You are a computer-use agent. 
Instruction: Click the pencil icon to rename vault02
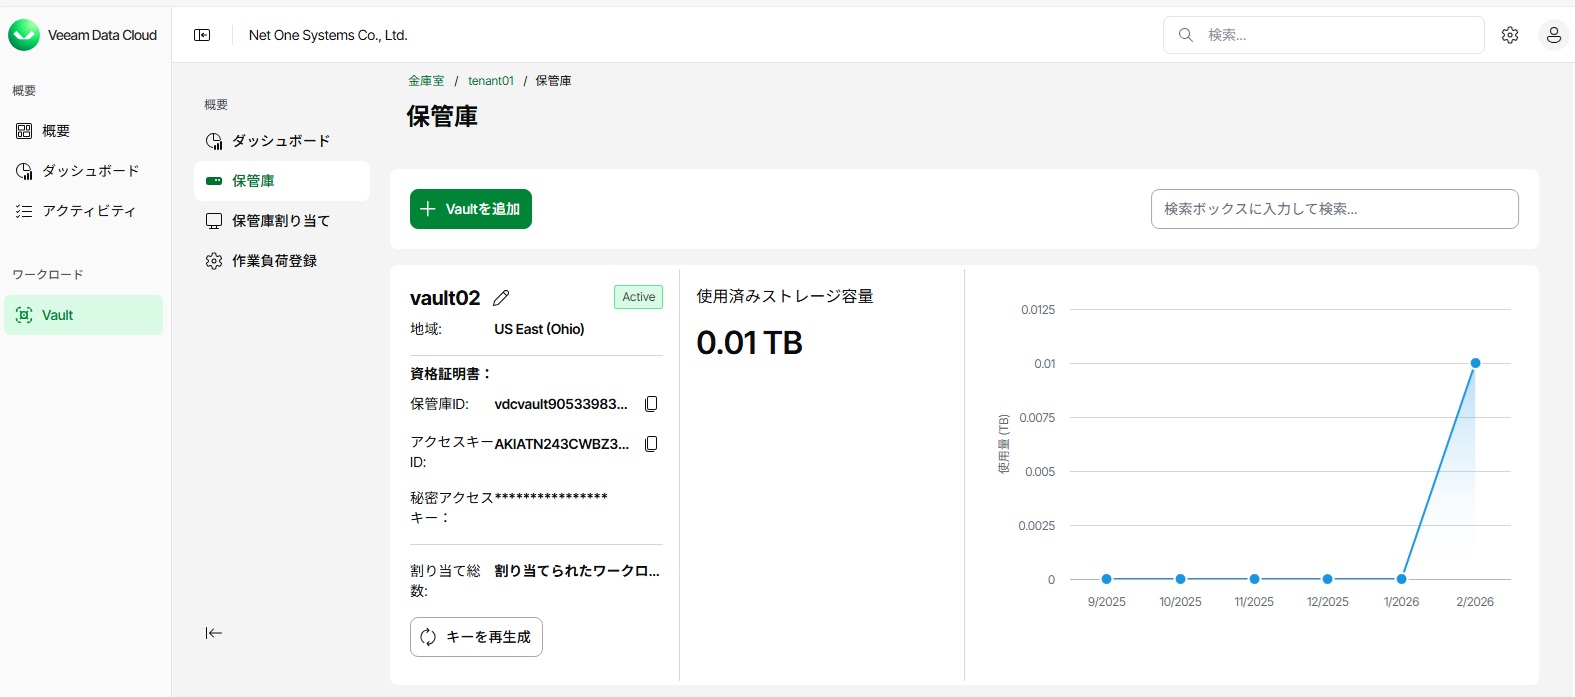502,298
